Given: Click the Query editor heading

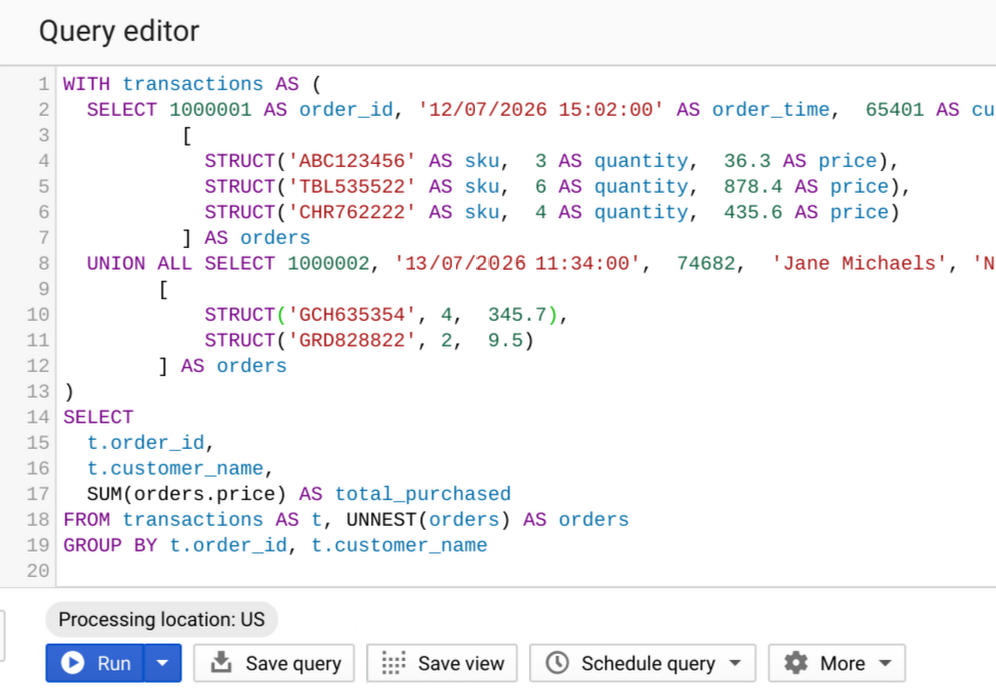Looking at the screenshot, I should (x=119, y=30).
